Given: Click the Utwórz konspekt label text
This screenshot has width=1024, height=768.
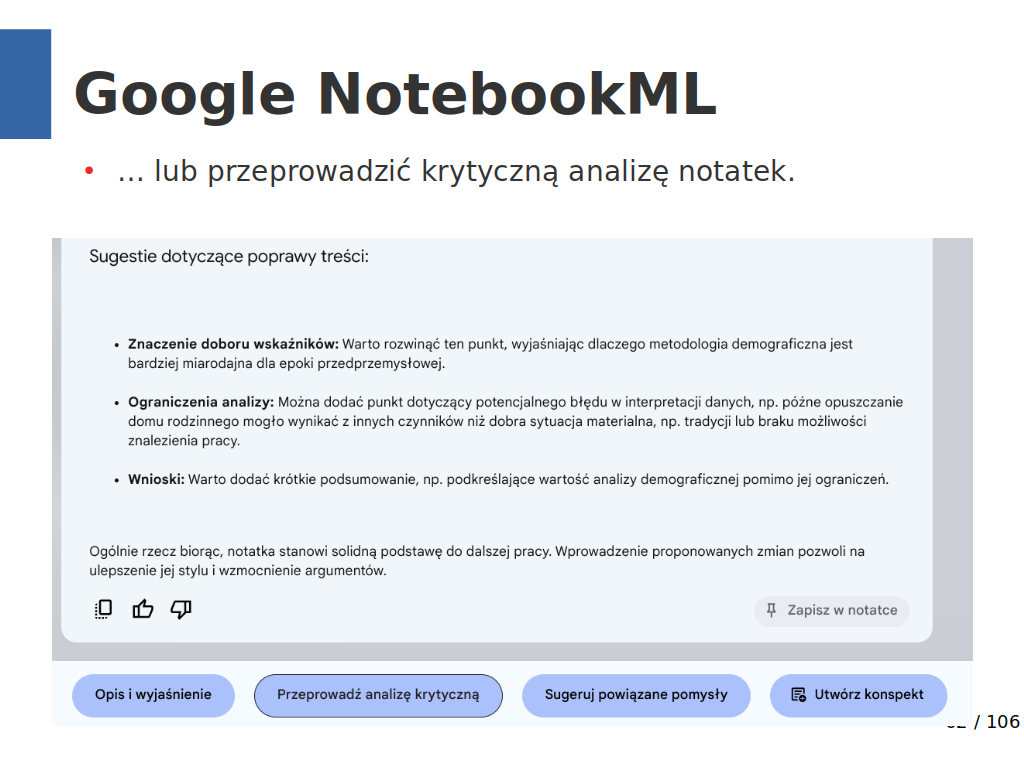Looking at the screenshot, I should [869, 695].
